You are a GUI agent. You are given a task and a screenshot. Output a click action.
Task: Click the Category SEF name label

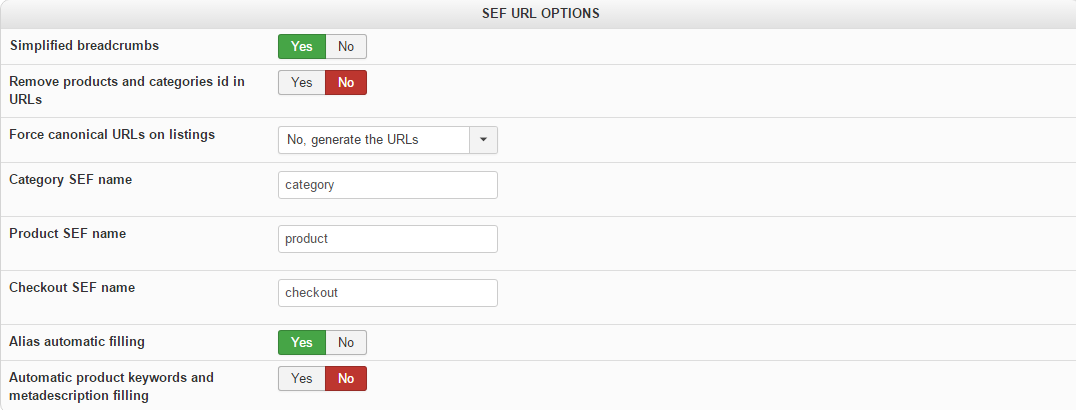[x=70, y=179]
